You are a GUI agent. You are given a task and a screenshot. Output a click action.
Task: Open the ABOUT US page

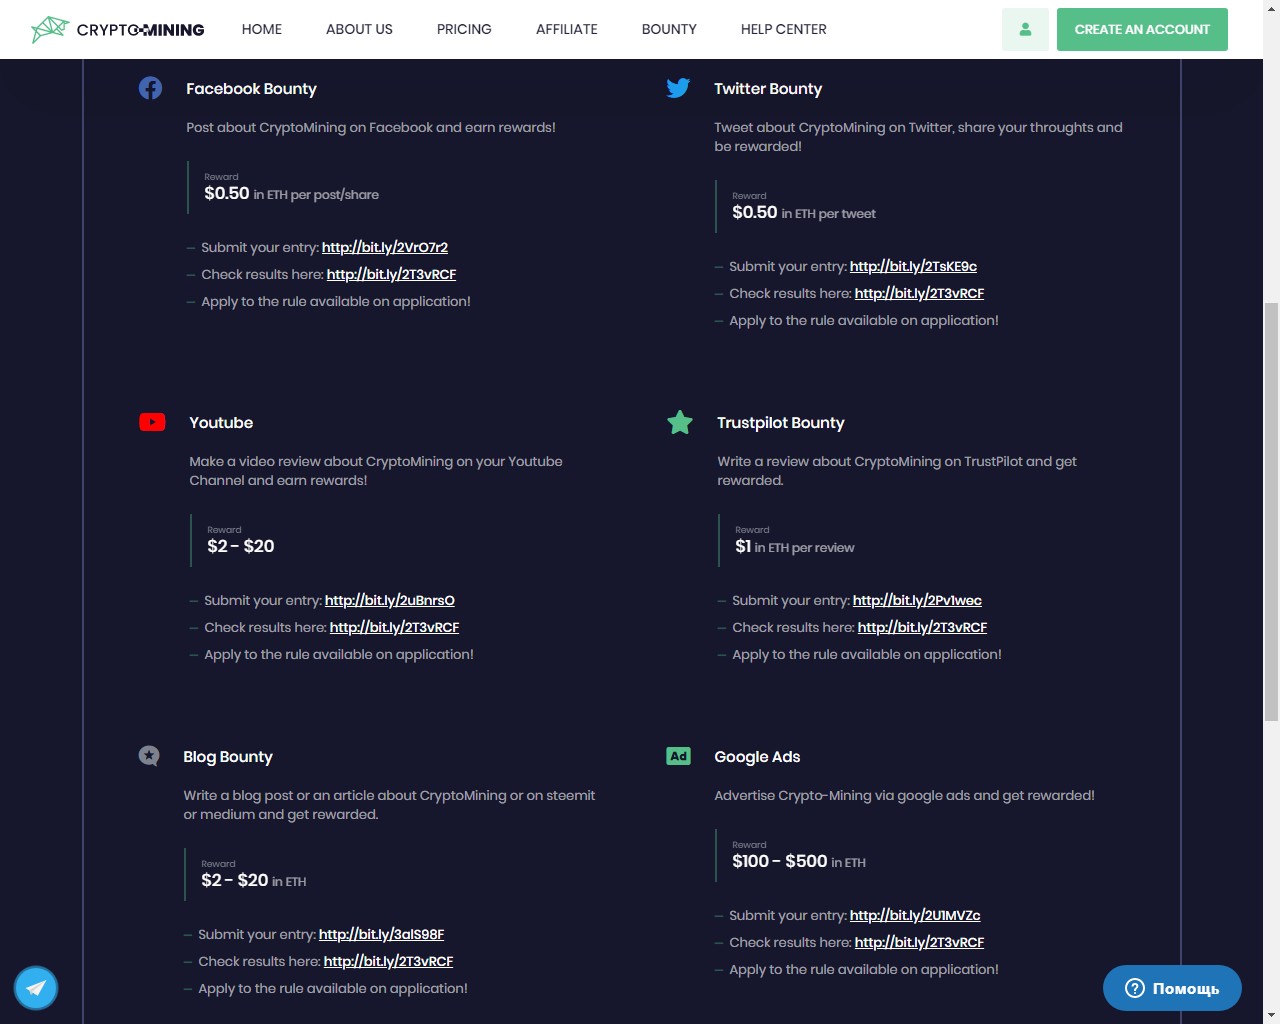point(359,29)
